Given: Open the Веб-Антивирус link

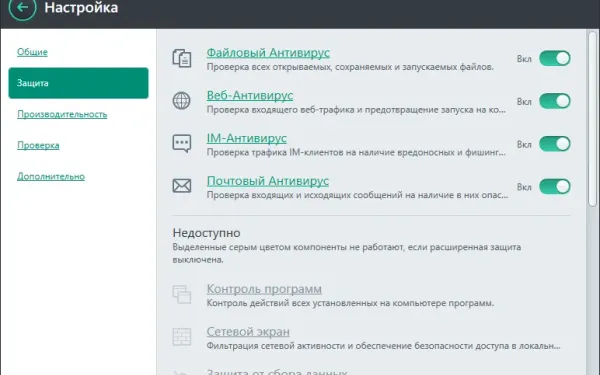Looking at the screenshot, I should click(250, 95).
